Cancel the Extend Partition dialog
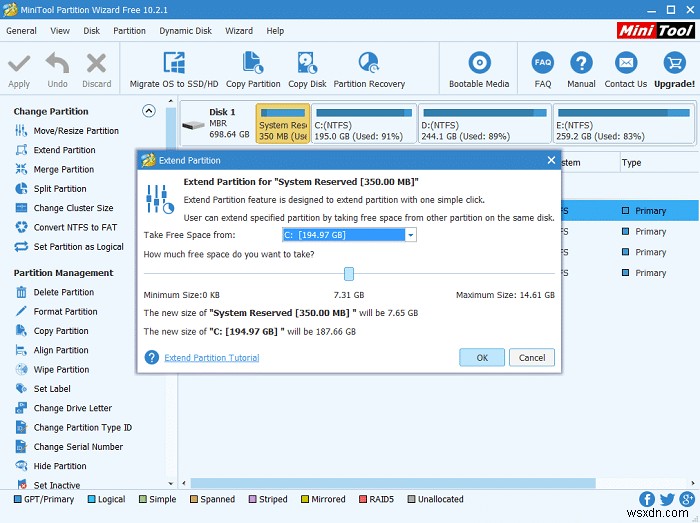 point(532,357)
